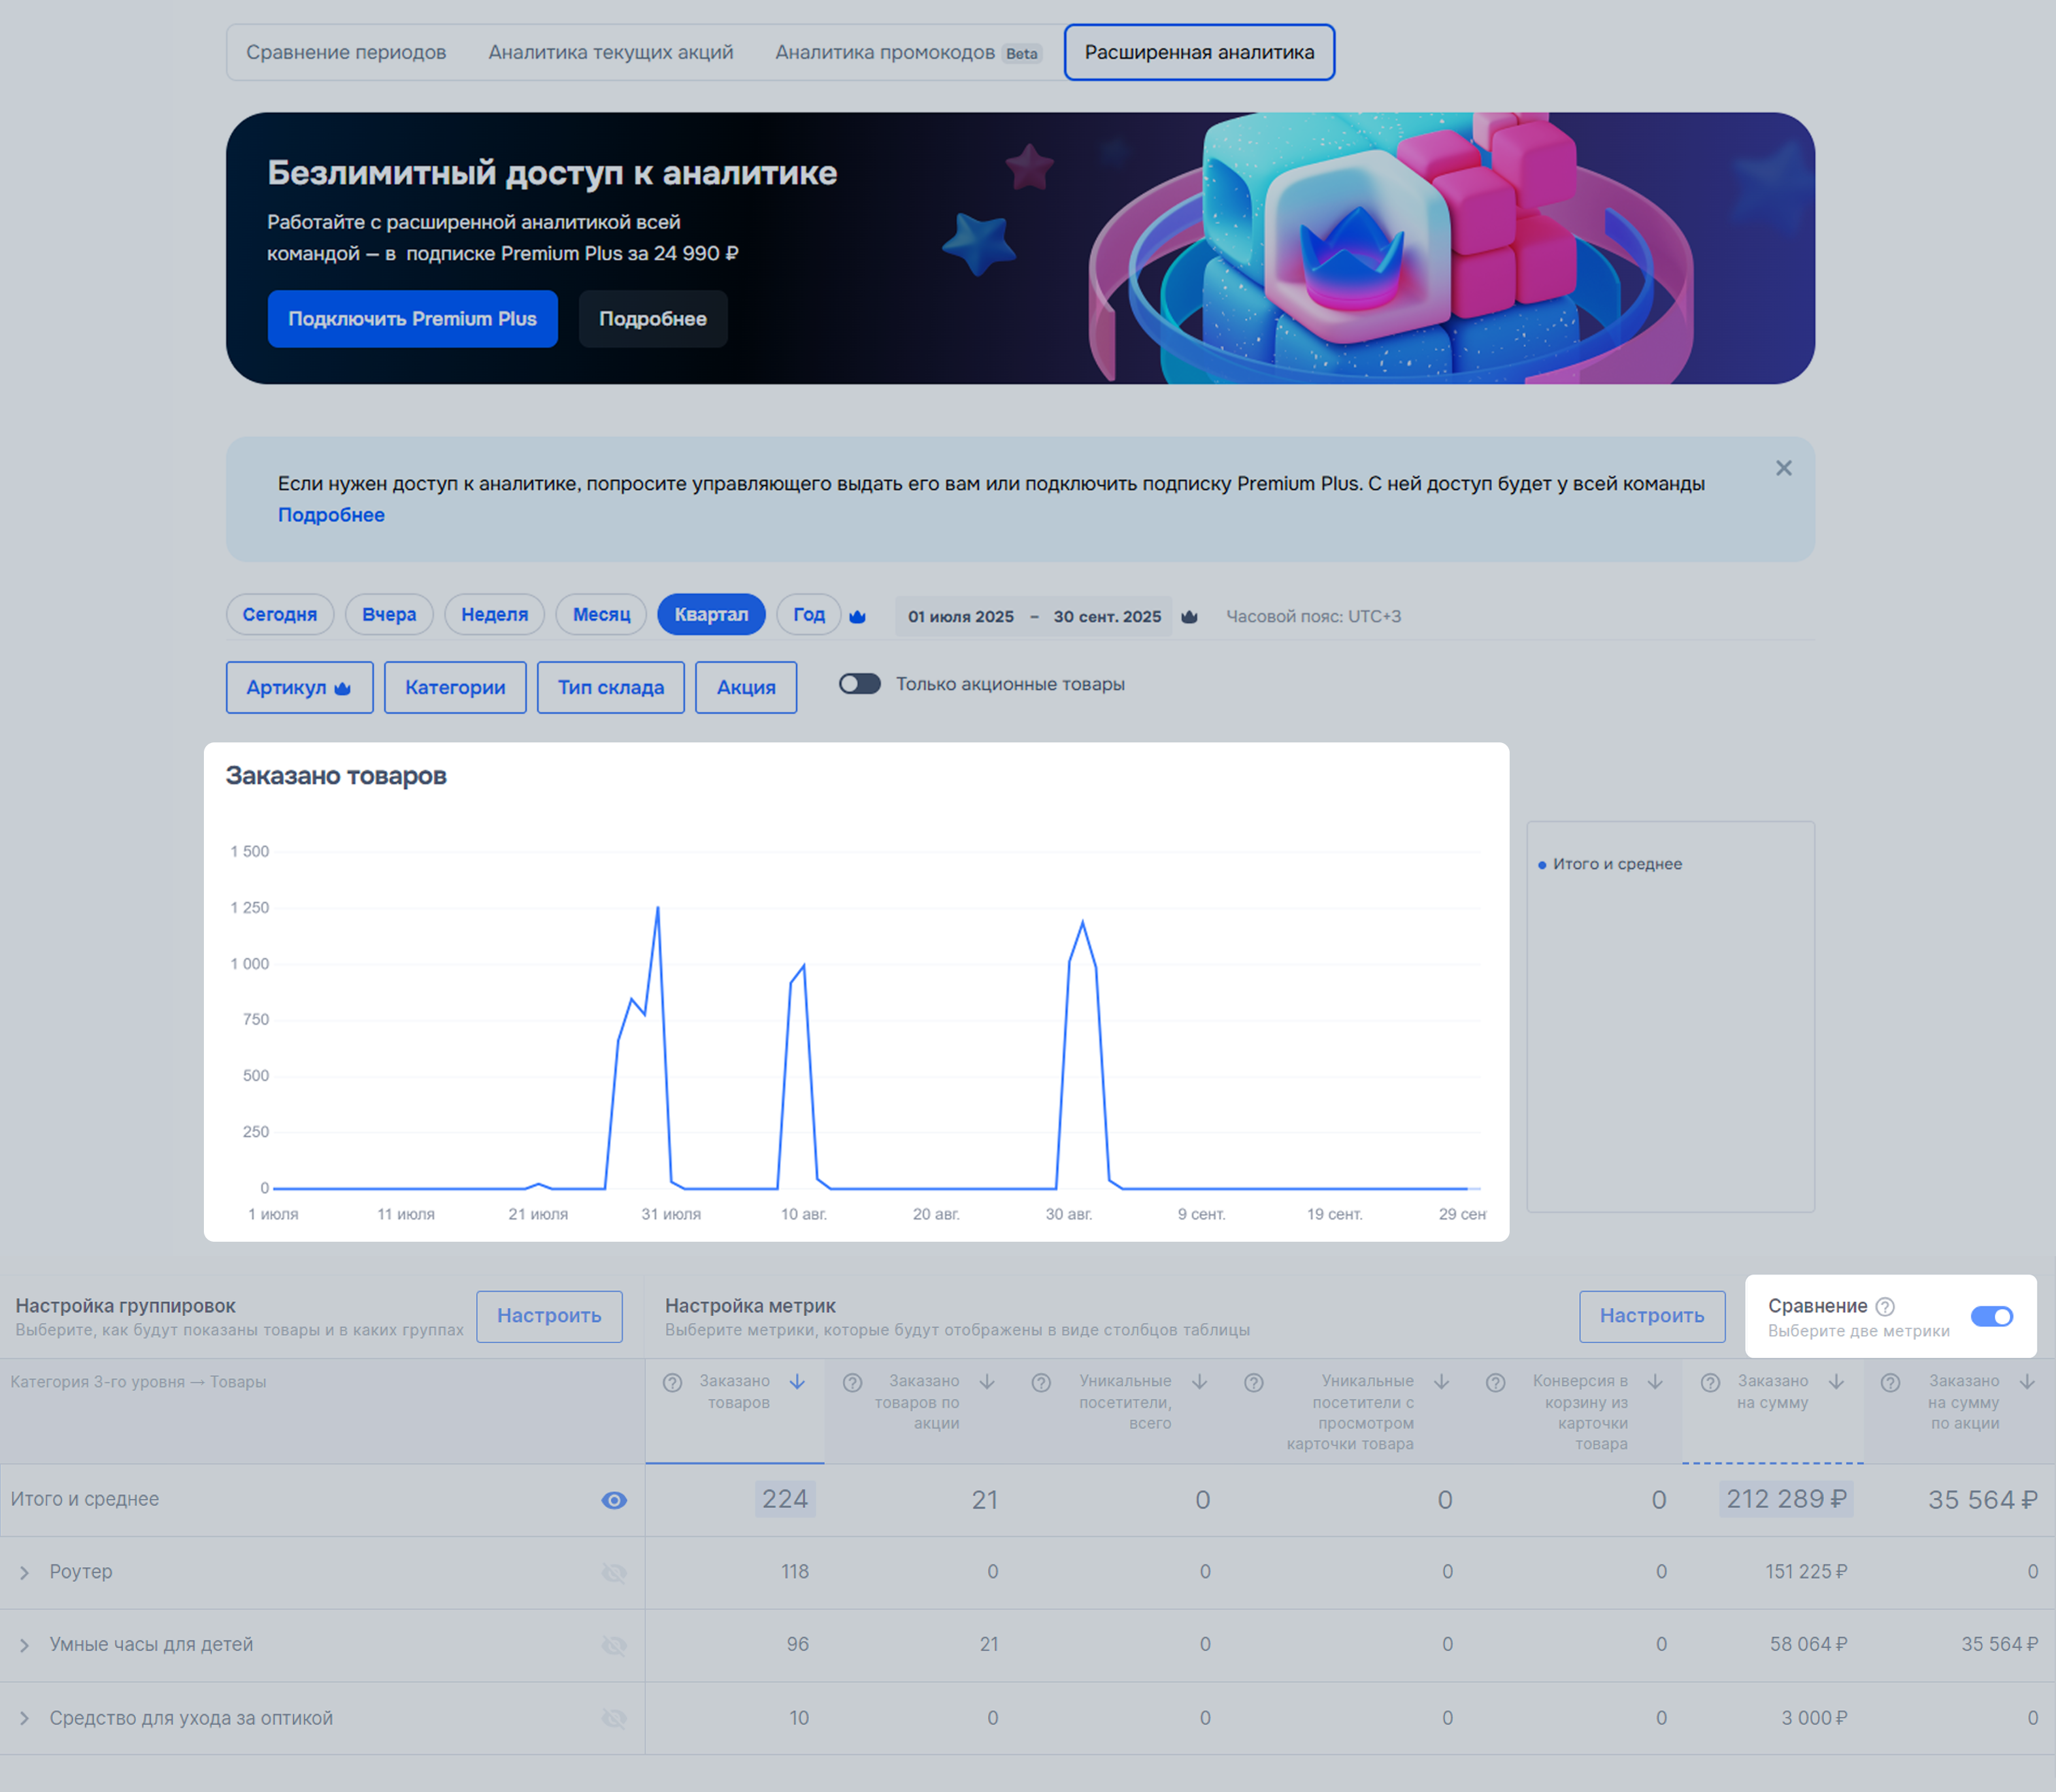Enable Только акционные товары switch
Viewport: 2056px width, 1792px height.
(x=859, y=684)
